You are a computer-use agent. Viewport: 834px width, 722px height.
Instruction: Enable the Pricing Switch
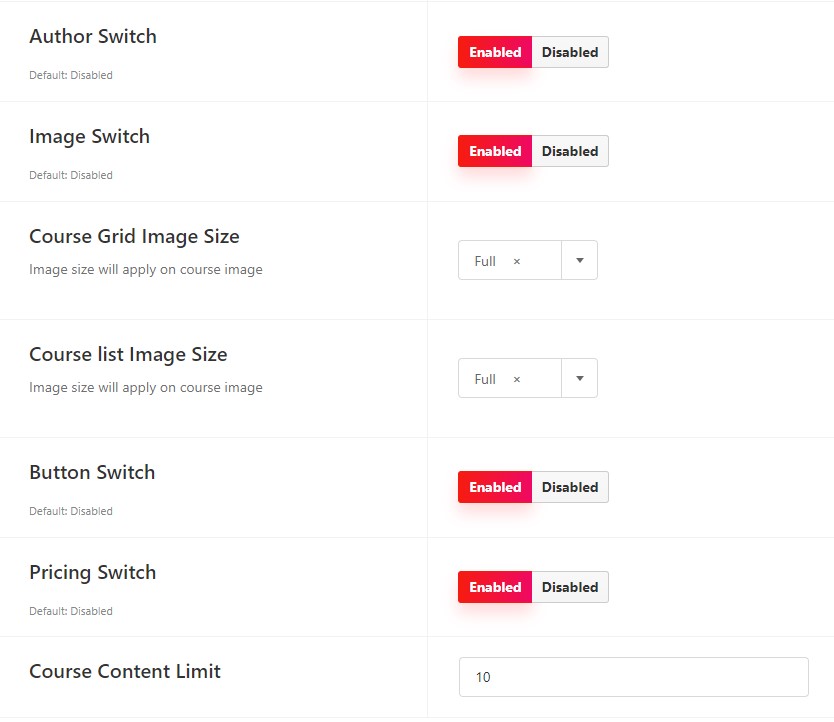tap(495, 587)
